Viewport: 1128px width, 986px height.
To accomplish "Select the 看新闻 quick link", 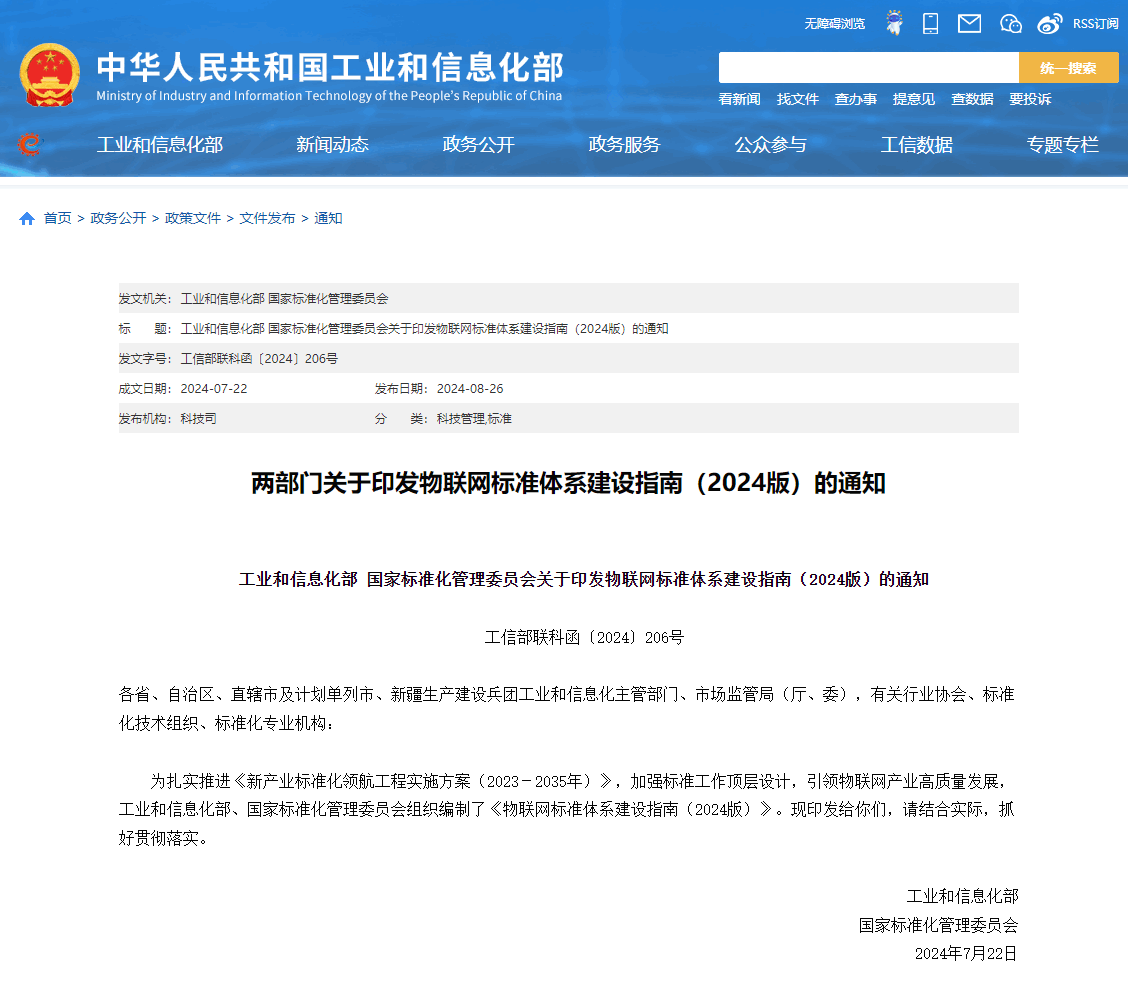I will click(740, 99).
